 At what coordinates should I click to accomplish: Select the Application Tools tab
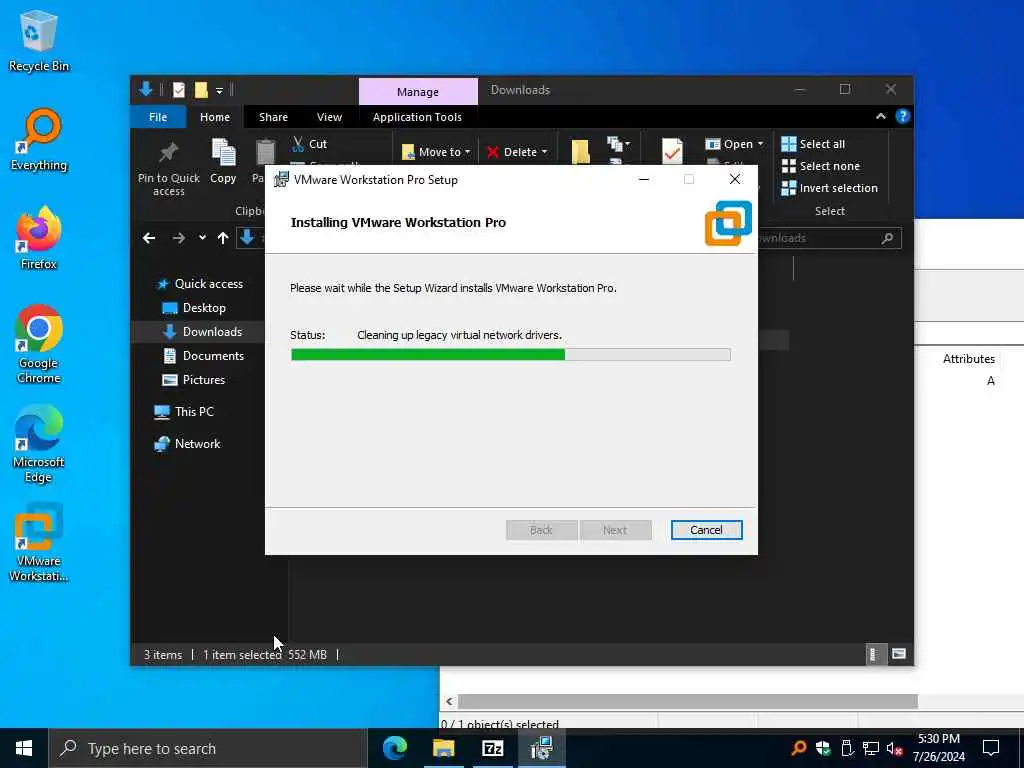click(417, 117)
